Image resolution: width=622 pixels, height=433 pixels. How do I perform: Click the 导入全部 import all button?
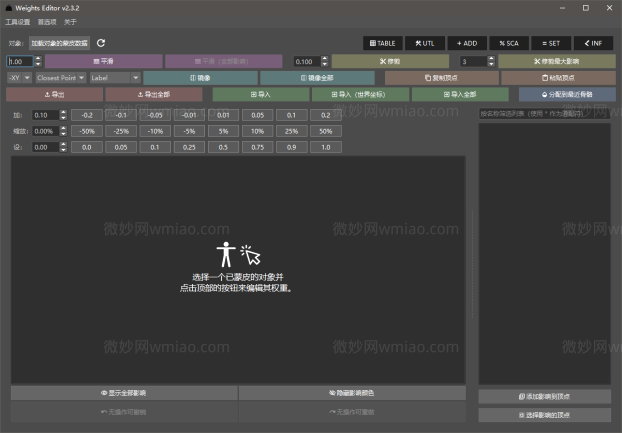tap(460, 94)
